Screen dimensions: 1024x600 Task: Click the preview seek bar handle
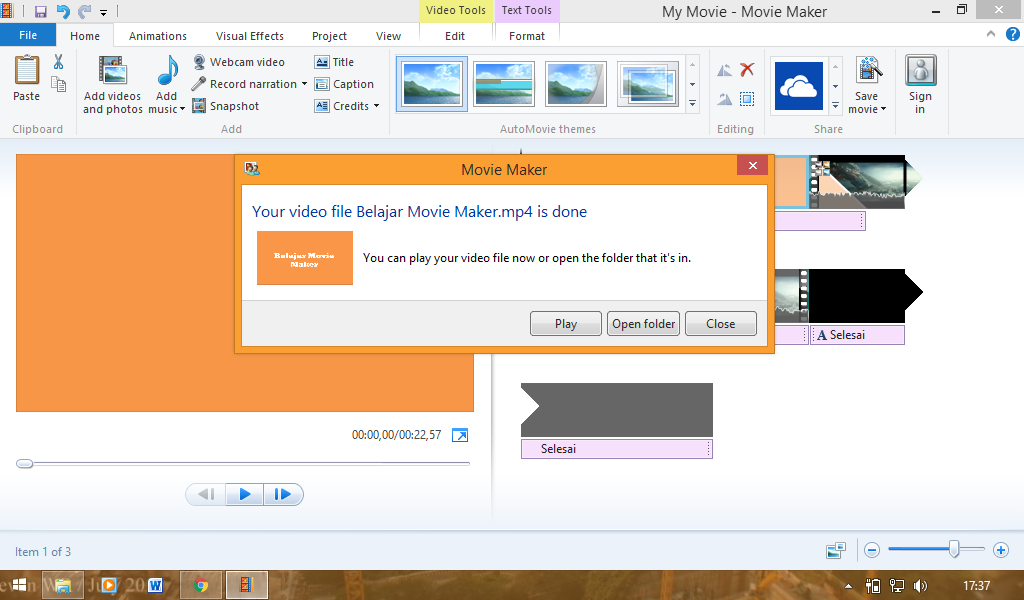pos(24,464)
